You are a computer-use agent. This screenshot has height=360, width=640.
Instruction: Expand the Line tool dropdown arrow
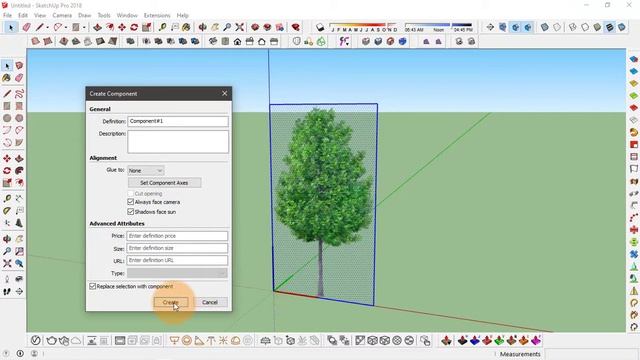[x=47, y=27]
